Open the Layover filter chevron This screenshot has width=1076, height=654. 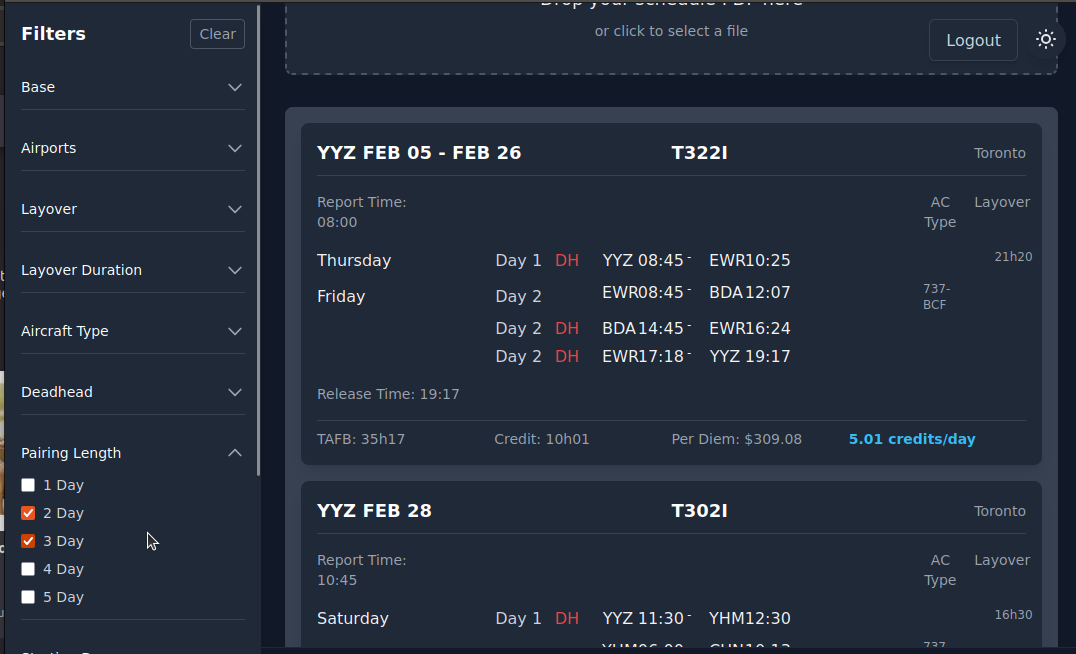coord(235,209)
